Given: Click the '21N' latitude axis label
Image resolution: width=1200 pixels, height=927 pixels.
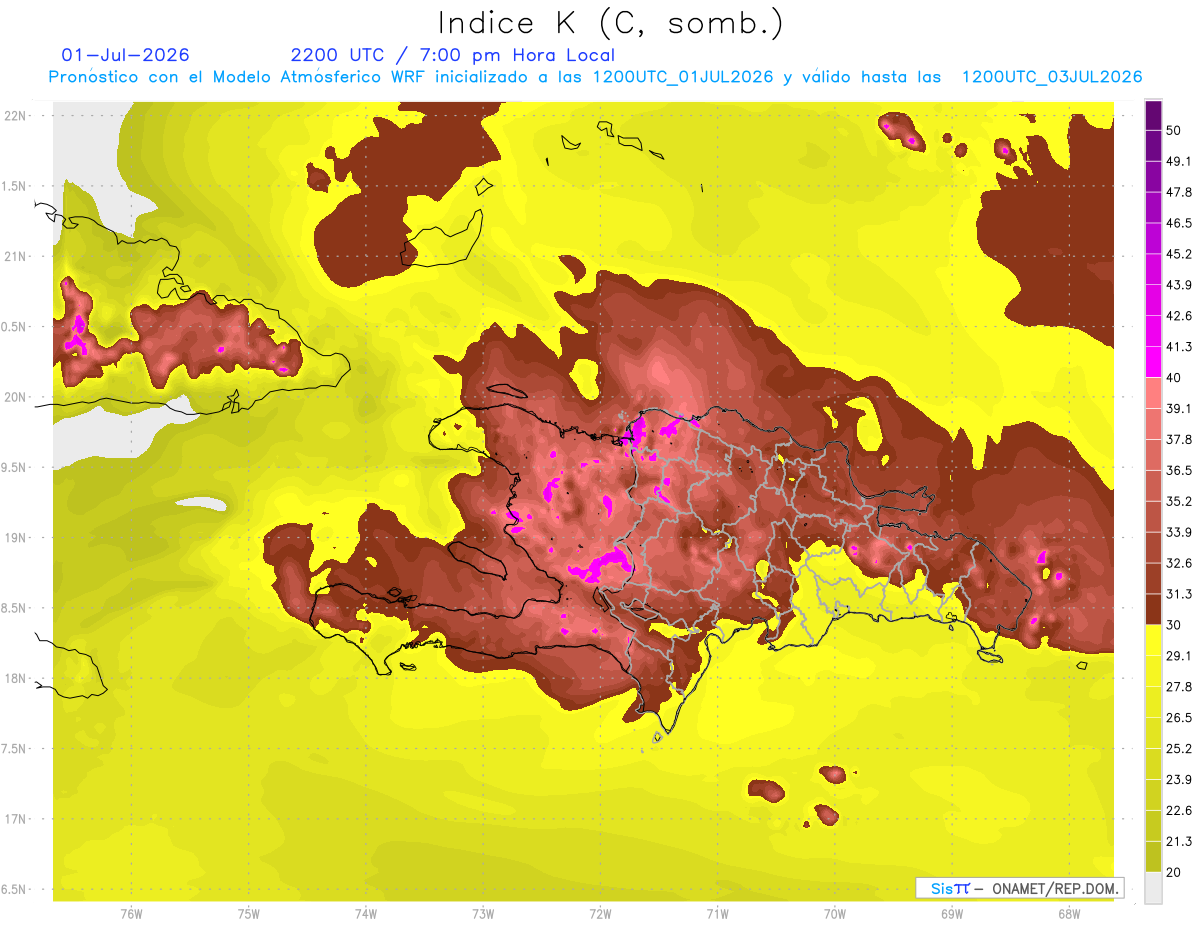Looking at the screenshot, I should 15,256.
